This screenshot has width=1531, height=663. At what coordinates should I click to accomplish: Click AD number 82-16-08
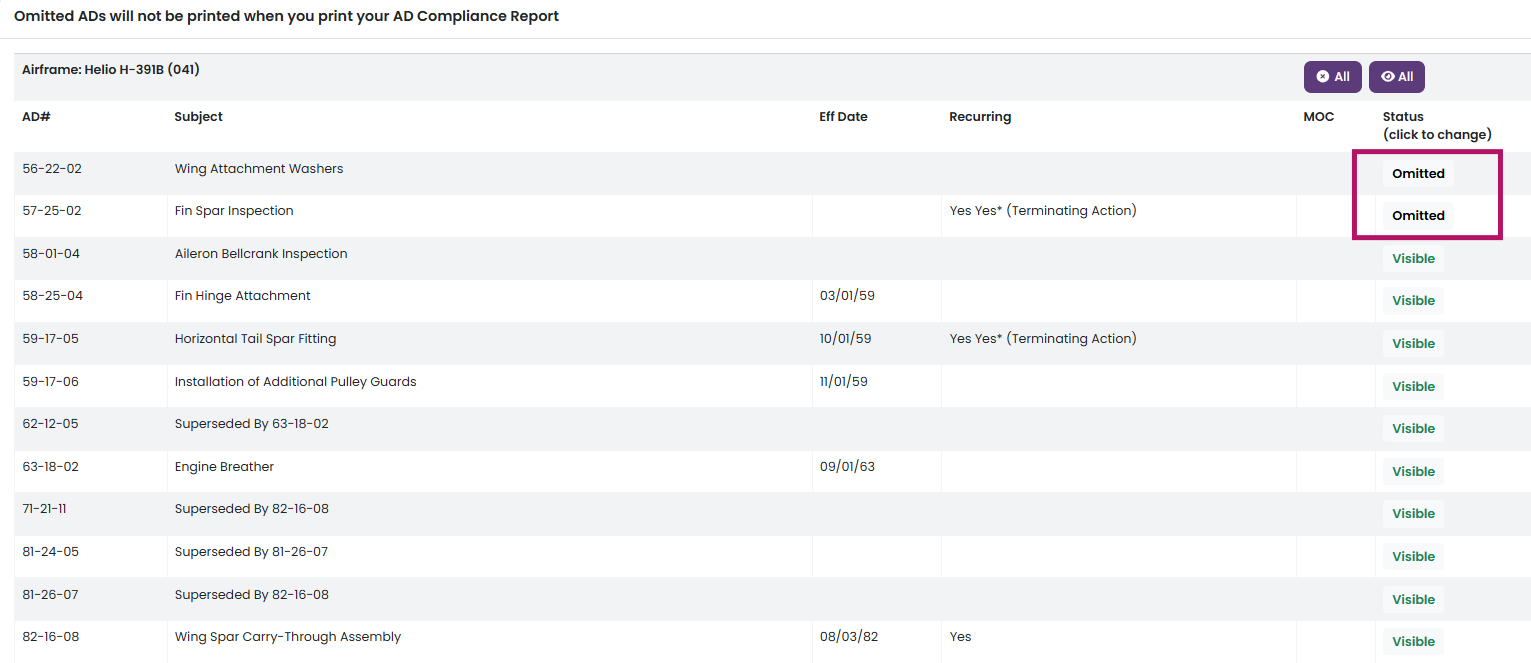click(50, 637)
